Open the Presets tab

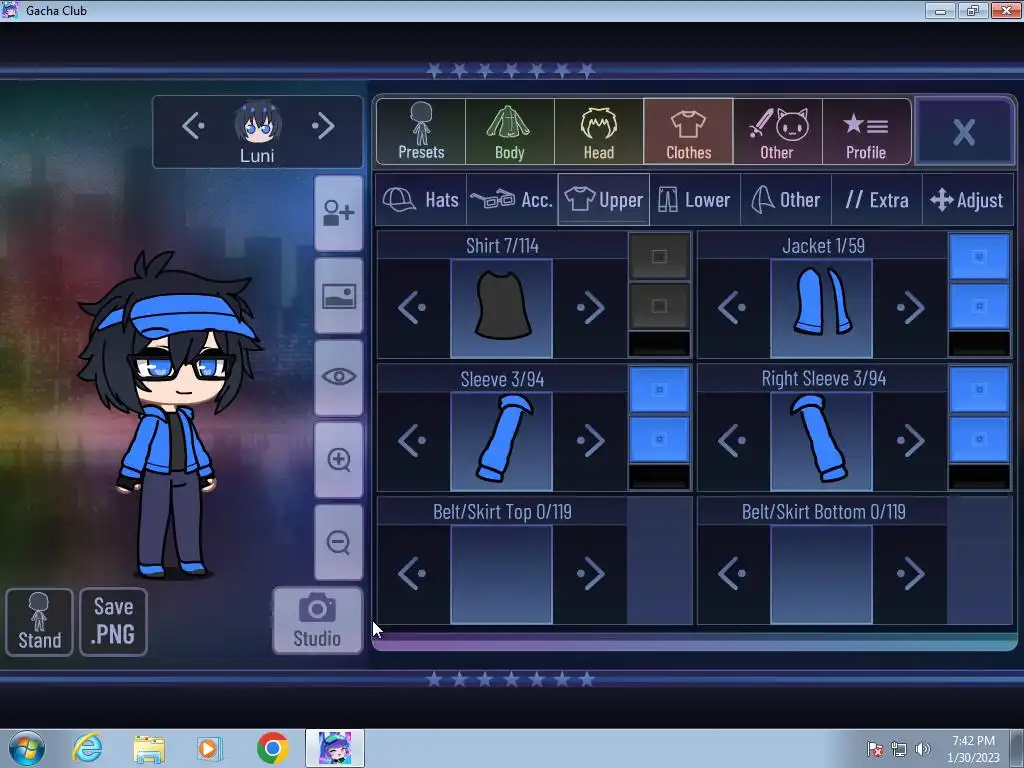[x=421, y=131]
